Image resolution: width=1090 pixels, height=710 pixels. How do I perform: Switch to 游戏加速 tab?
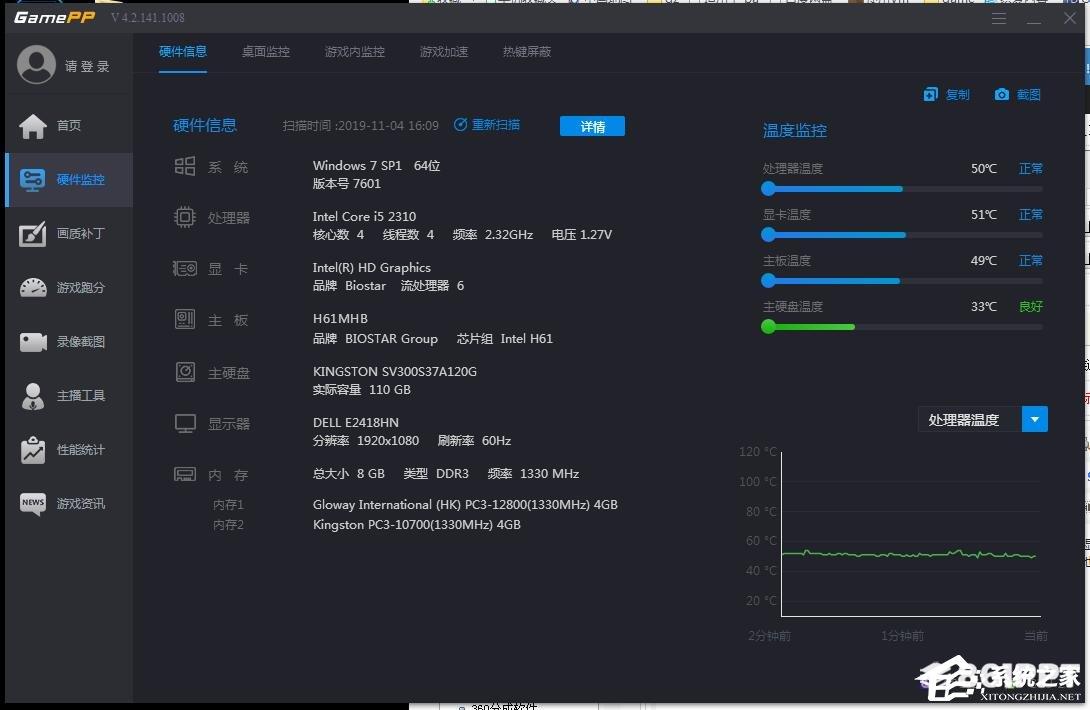point(444,51)
